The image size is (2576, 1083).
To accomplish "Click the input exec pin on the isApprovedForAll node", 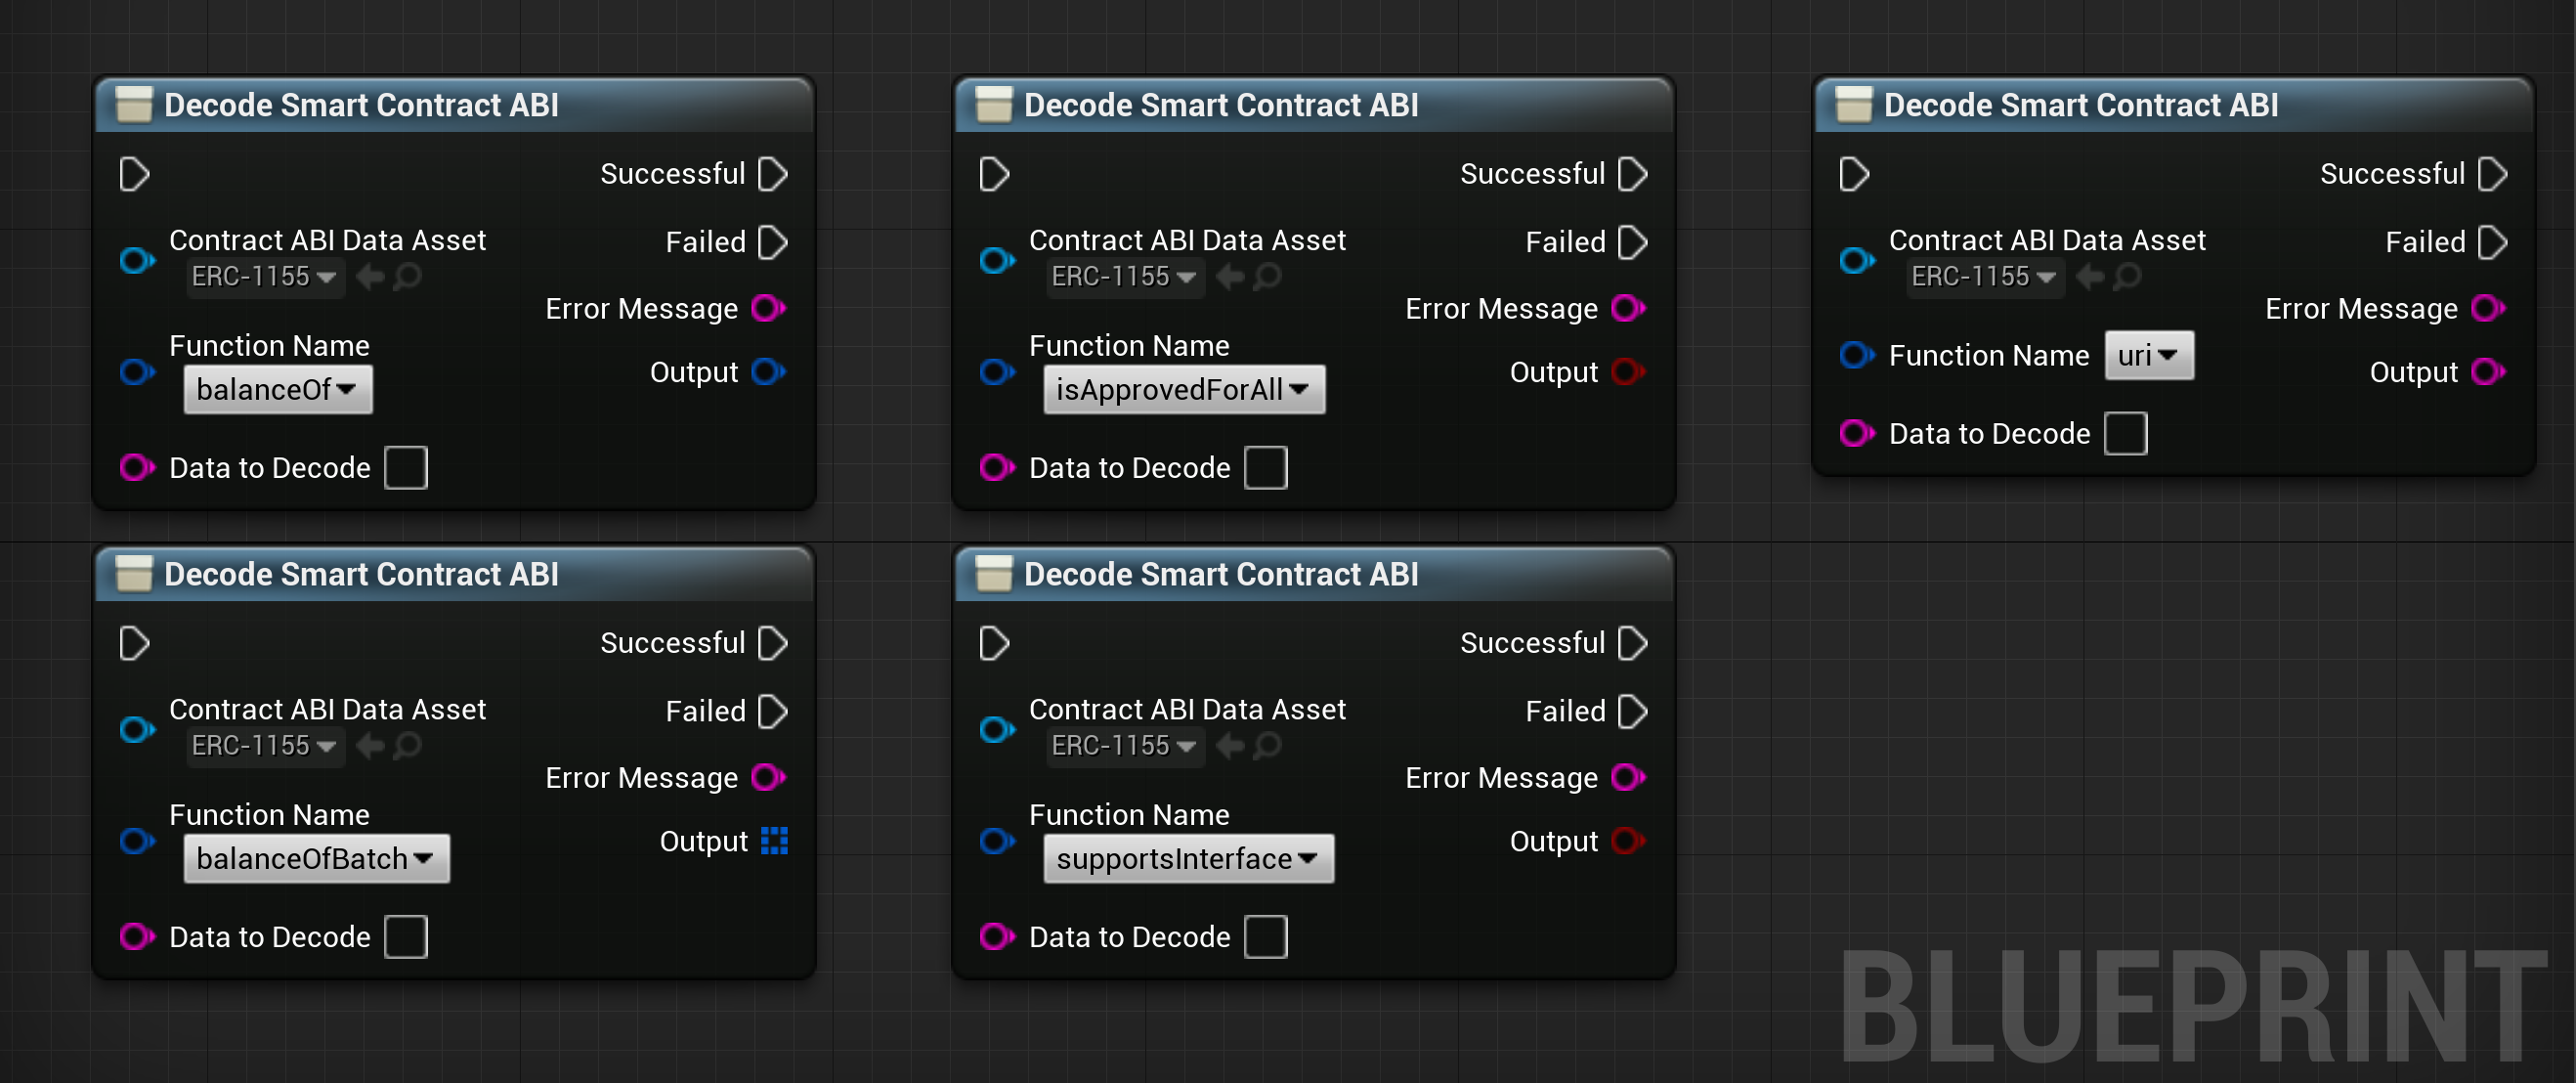I will [x=993, y=173].
